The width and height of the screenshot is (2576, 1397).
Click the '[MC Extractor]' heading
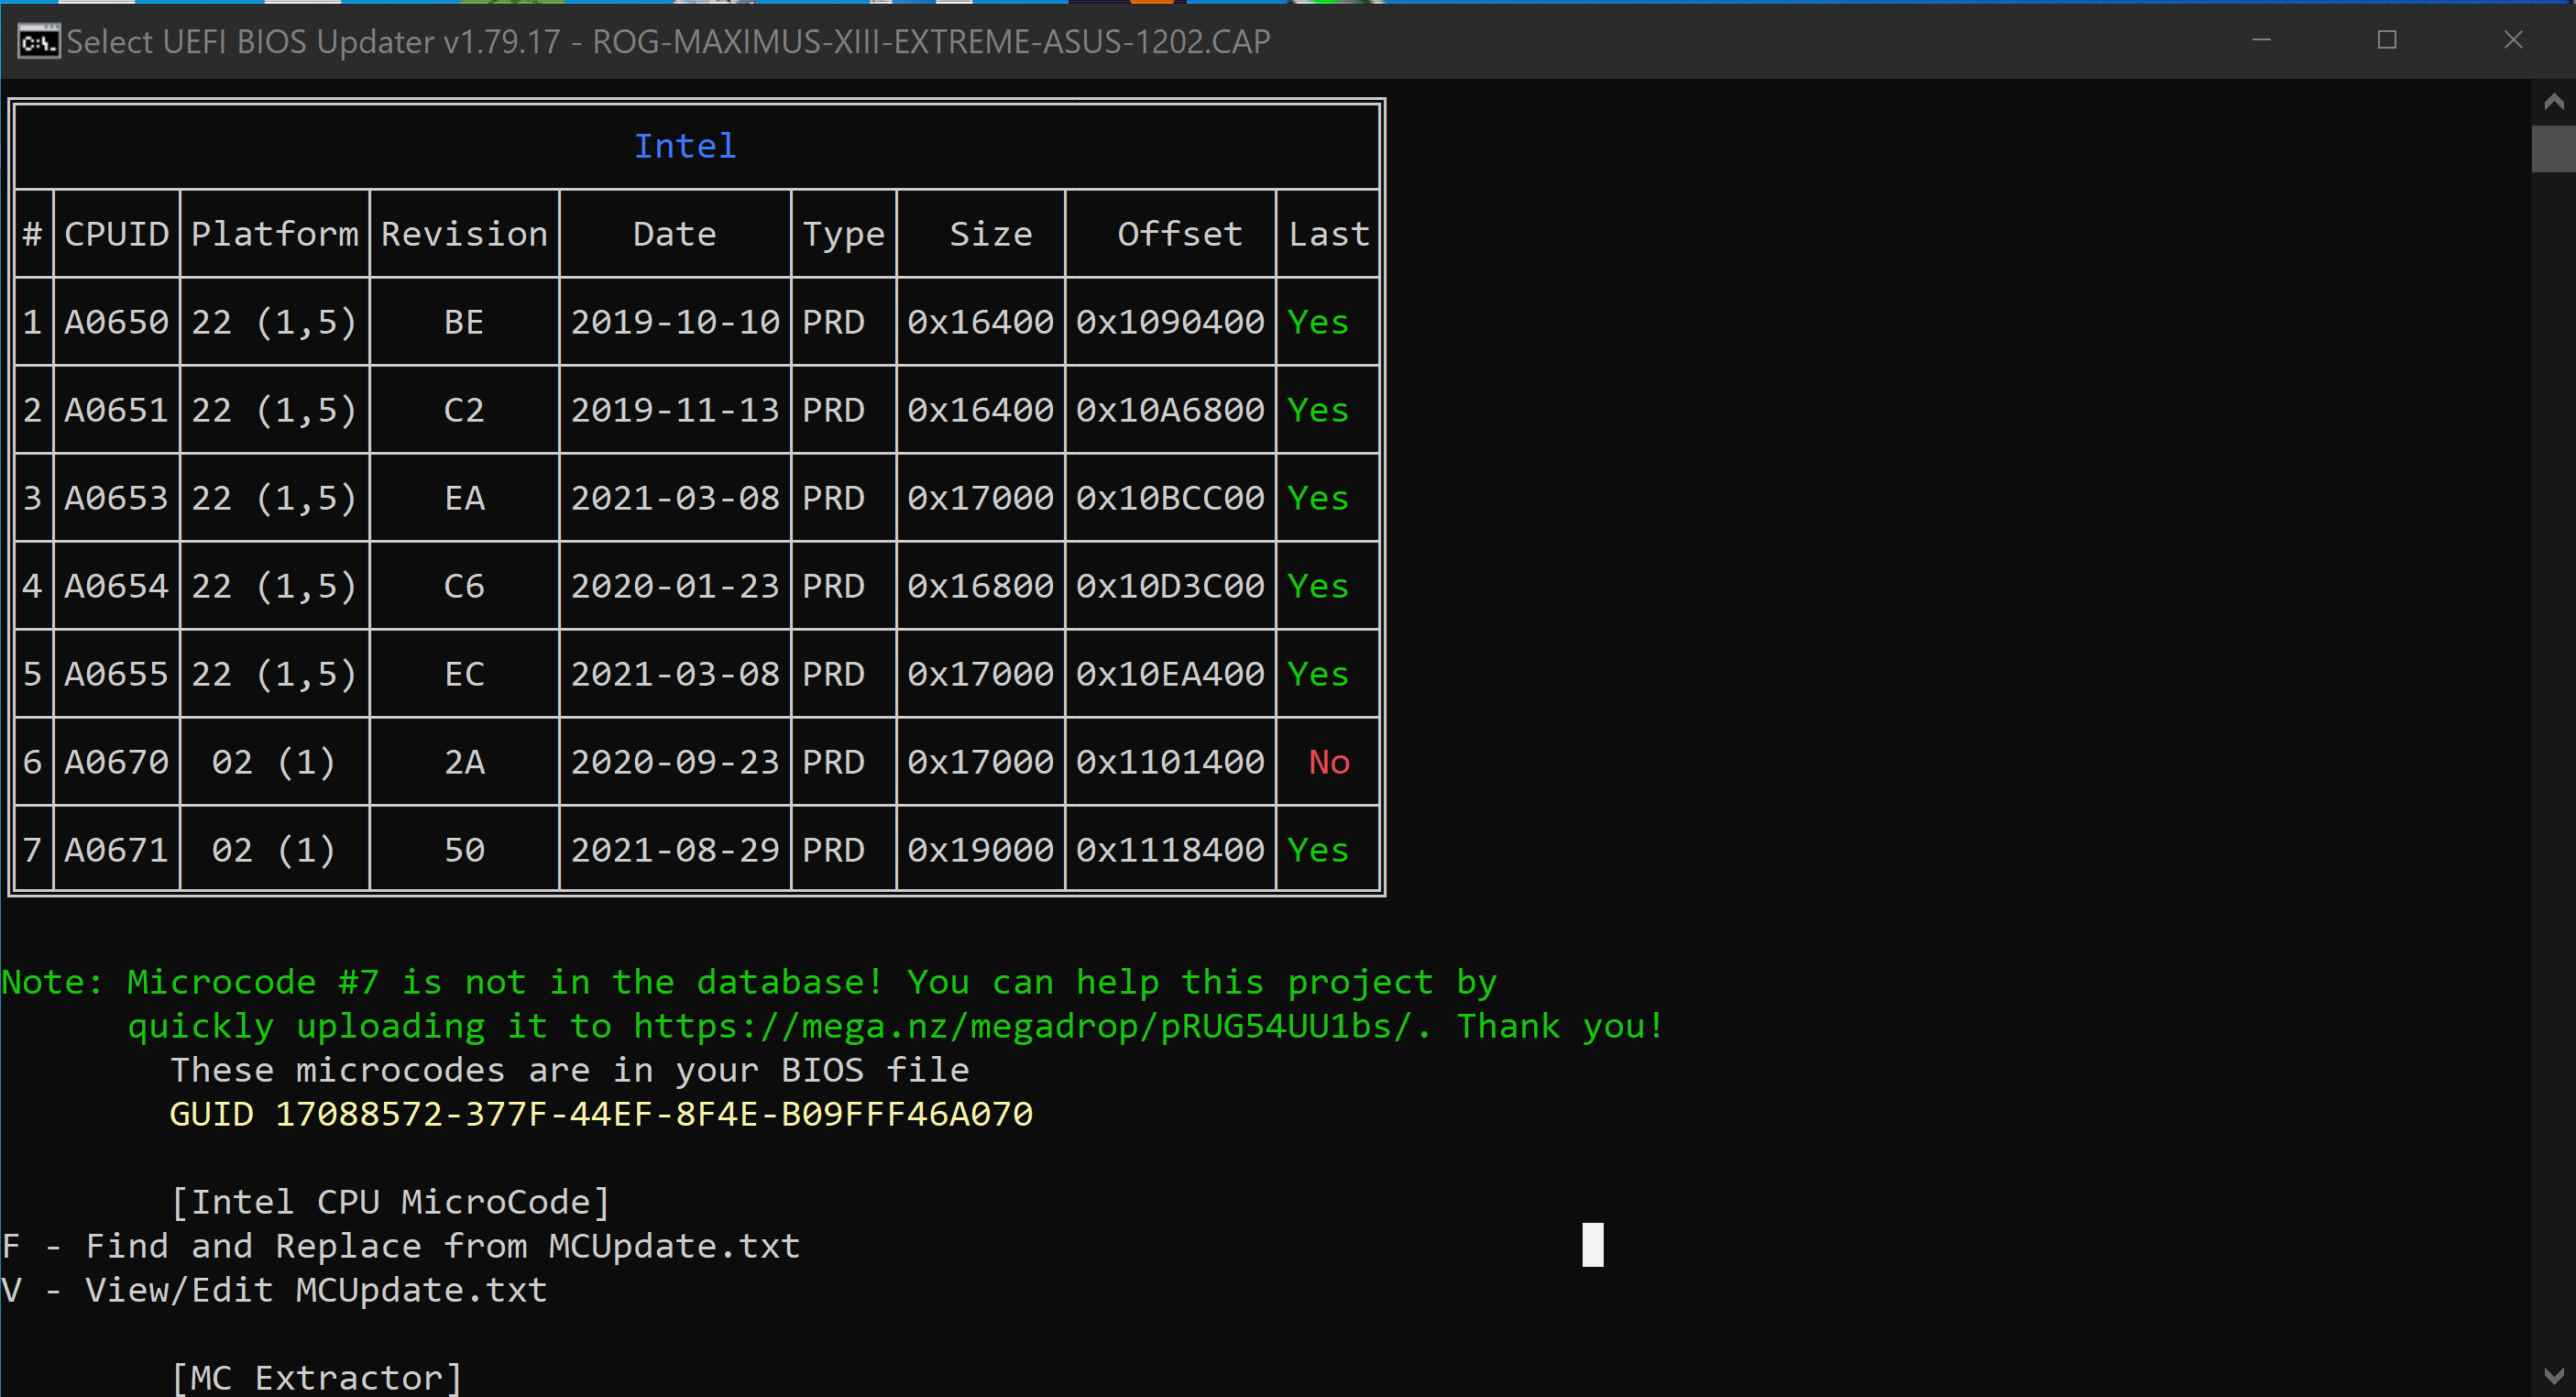pos(317,1378)
